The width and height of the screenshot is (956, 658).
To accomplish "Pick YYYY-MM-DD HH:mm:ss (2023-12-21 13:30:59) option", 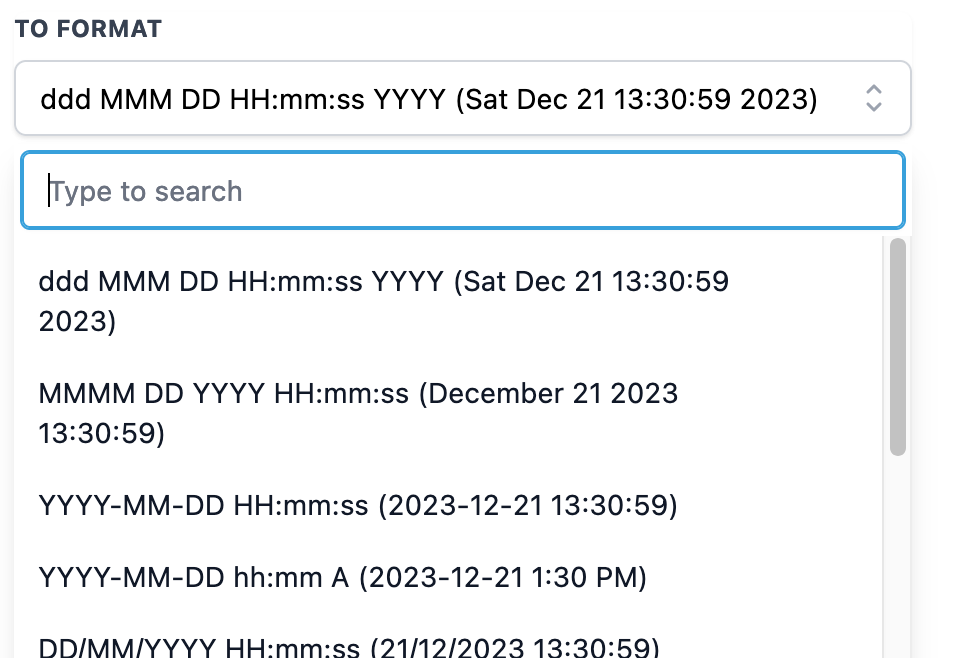I will tap(448, 506).
